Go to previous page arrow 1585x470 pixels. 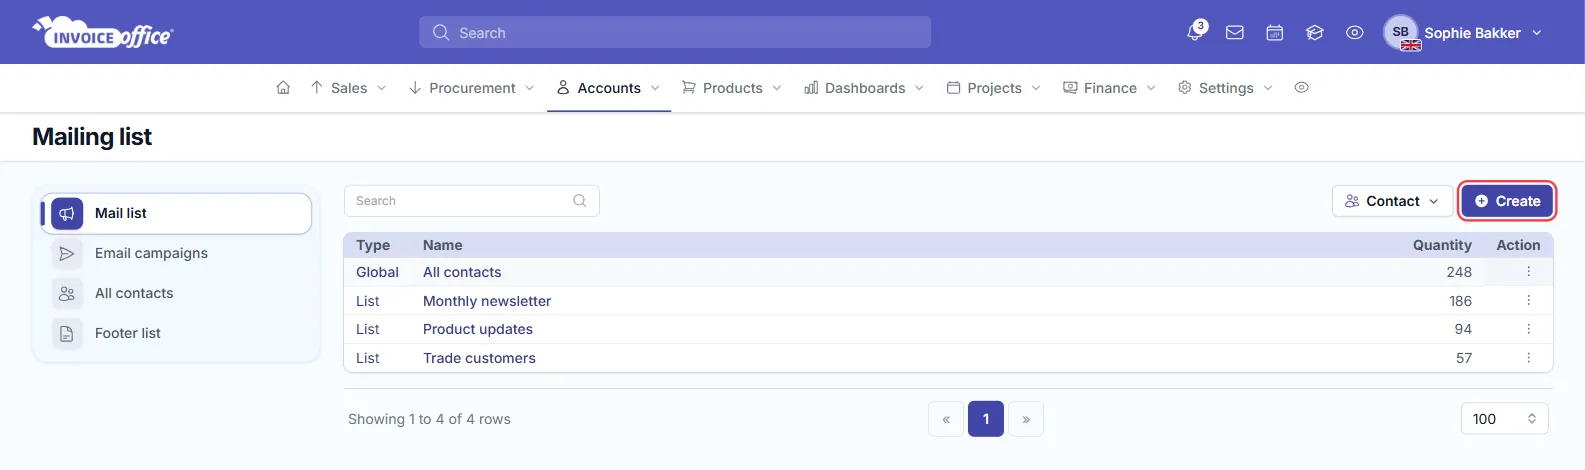coord(946,419)
